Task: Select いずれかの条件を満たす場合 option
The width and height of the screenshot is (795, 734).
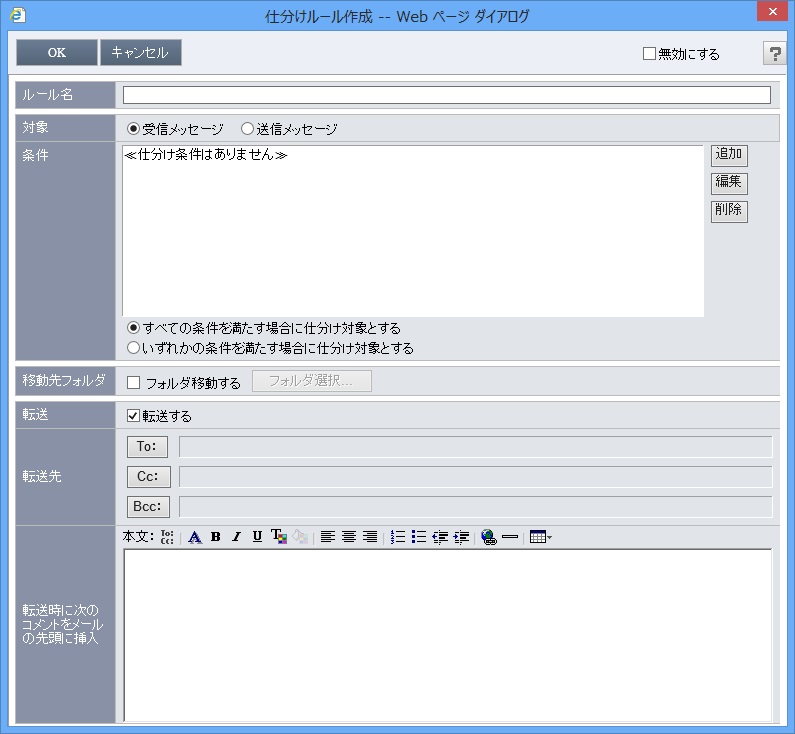Action: coord(134,348)
